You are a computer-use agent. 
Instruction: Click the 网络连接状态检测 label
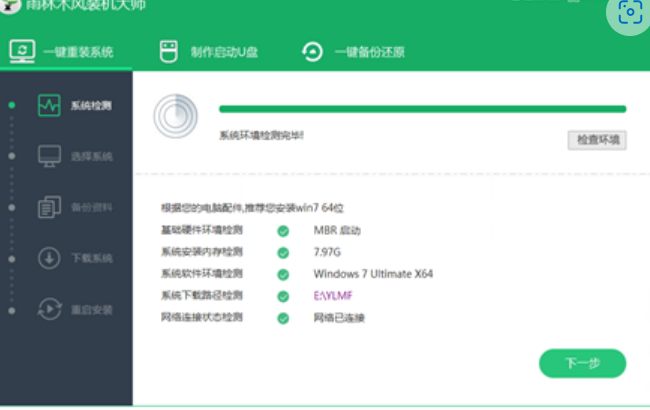click(x=201, y=317)
